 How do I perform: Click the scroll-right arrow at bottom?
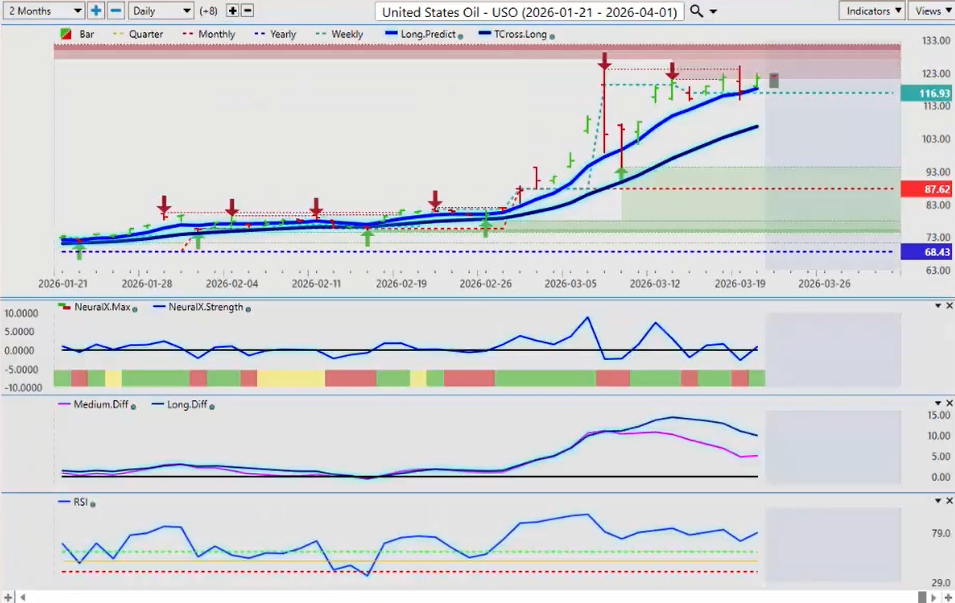(x=934, y=598)
